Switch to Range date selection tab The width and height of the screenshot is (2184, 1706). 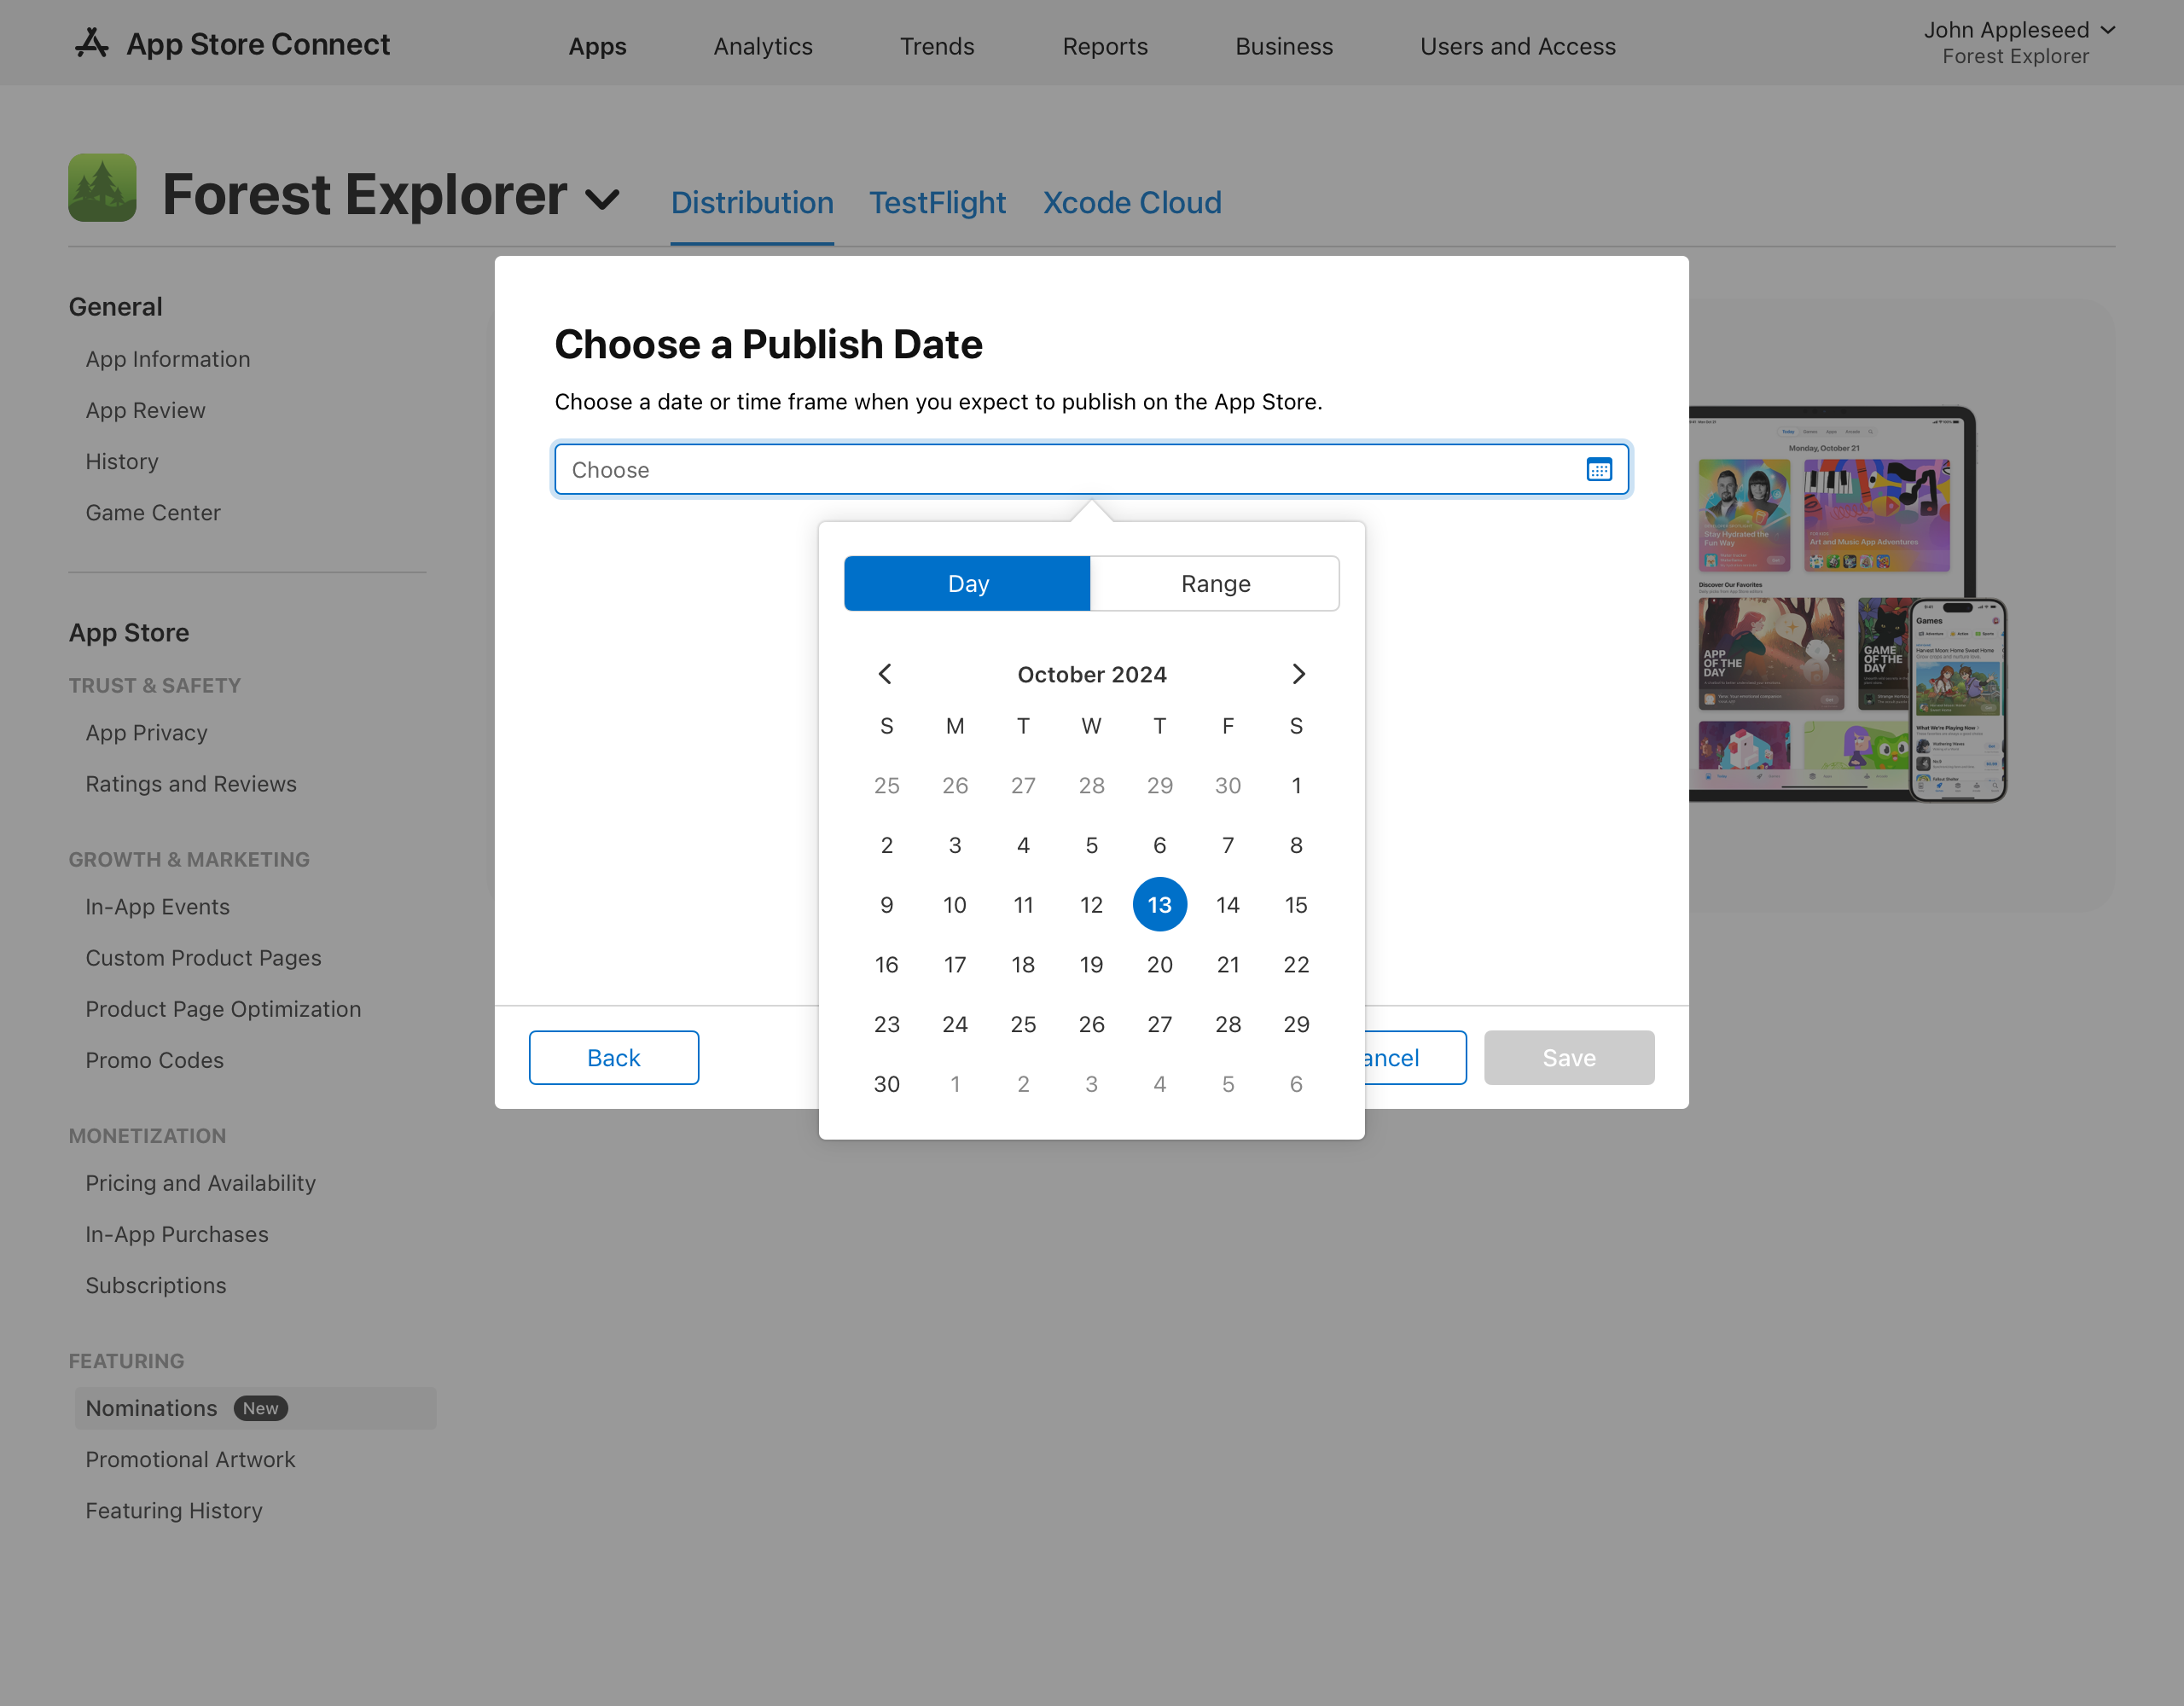pos(1216,582)
